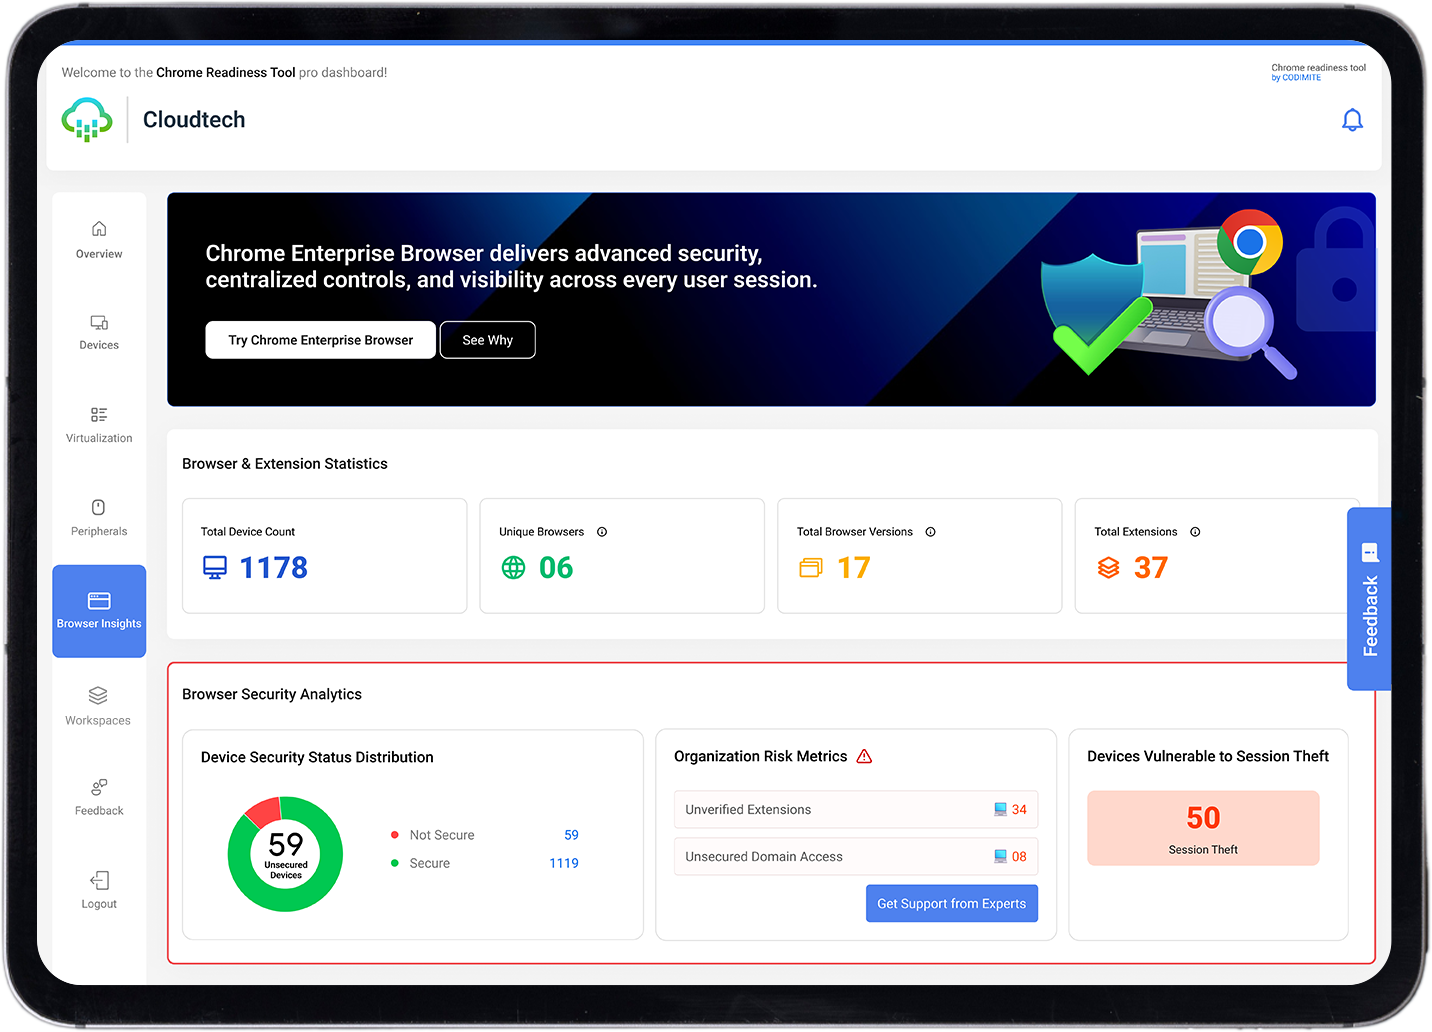Click the Unsecured Devices donut chart
The height and width of the screenshot is (1032, 1432).
click(285, 854)
